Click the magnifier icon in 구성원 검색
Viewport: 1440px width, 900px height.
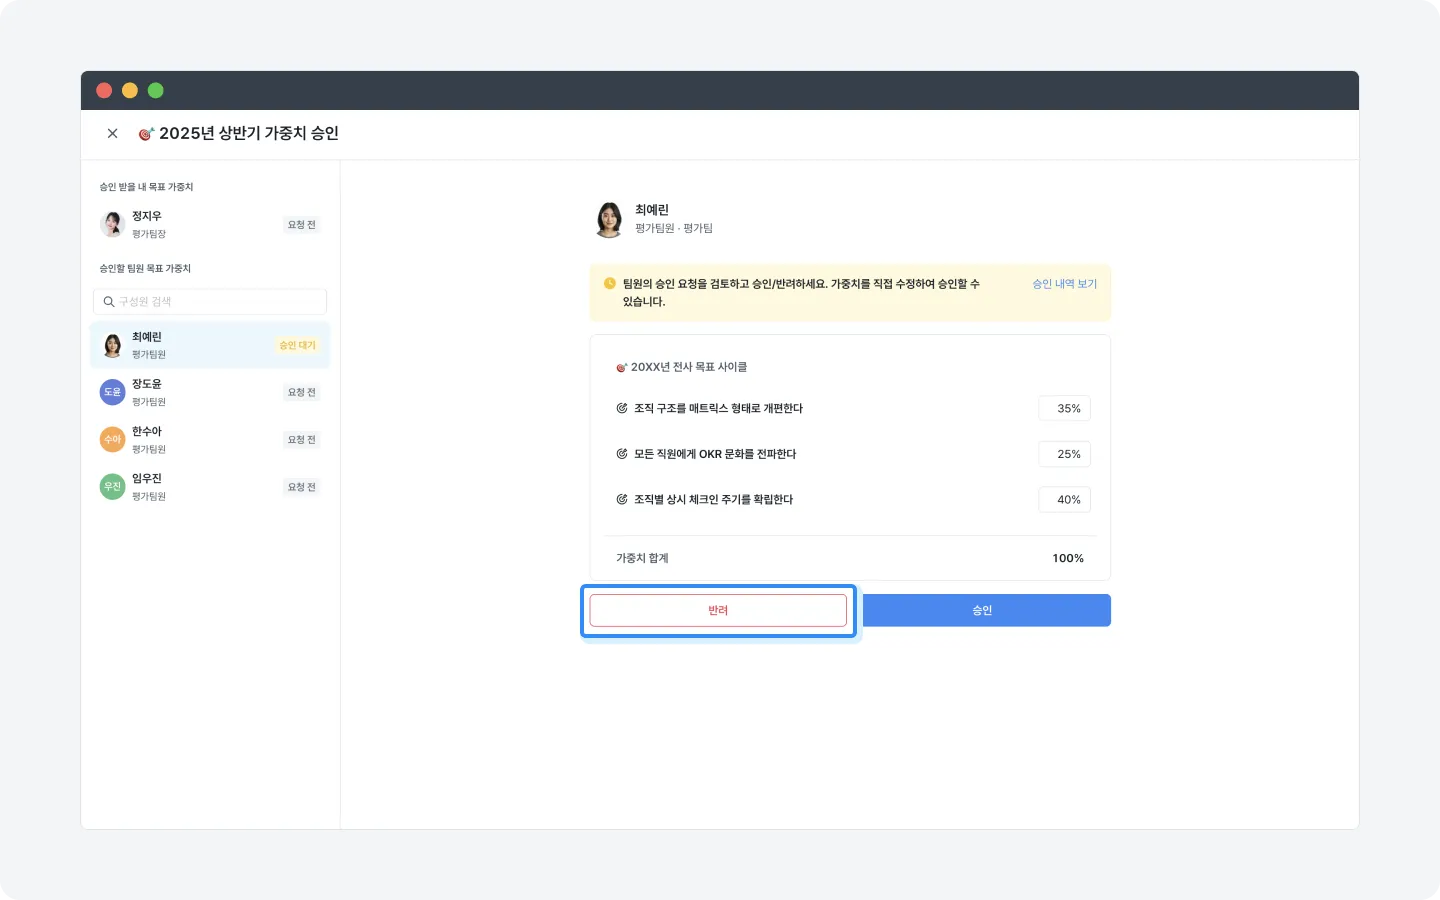[109, 301]
